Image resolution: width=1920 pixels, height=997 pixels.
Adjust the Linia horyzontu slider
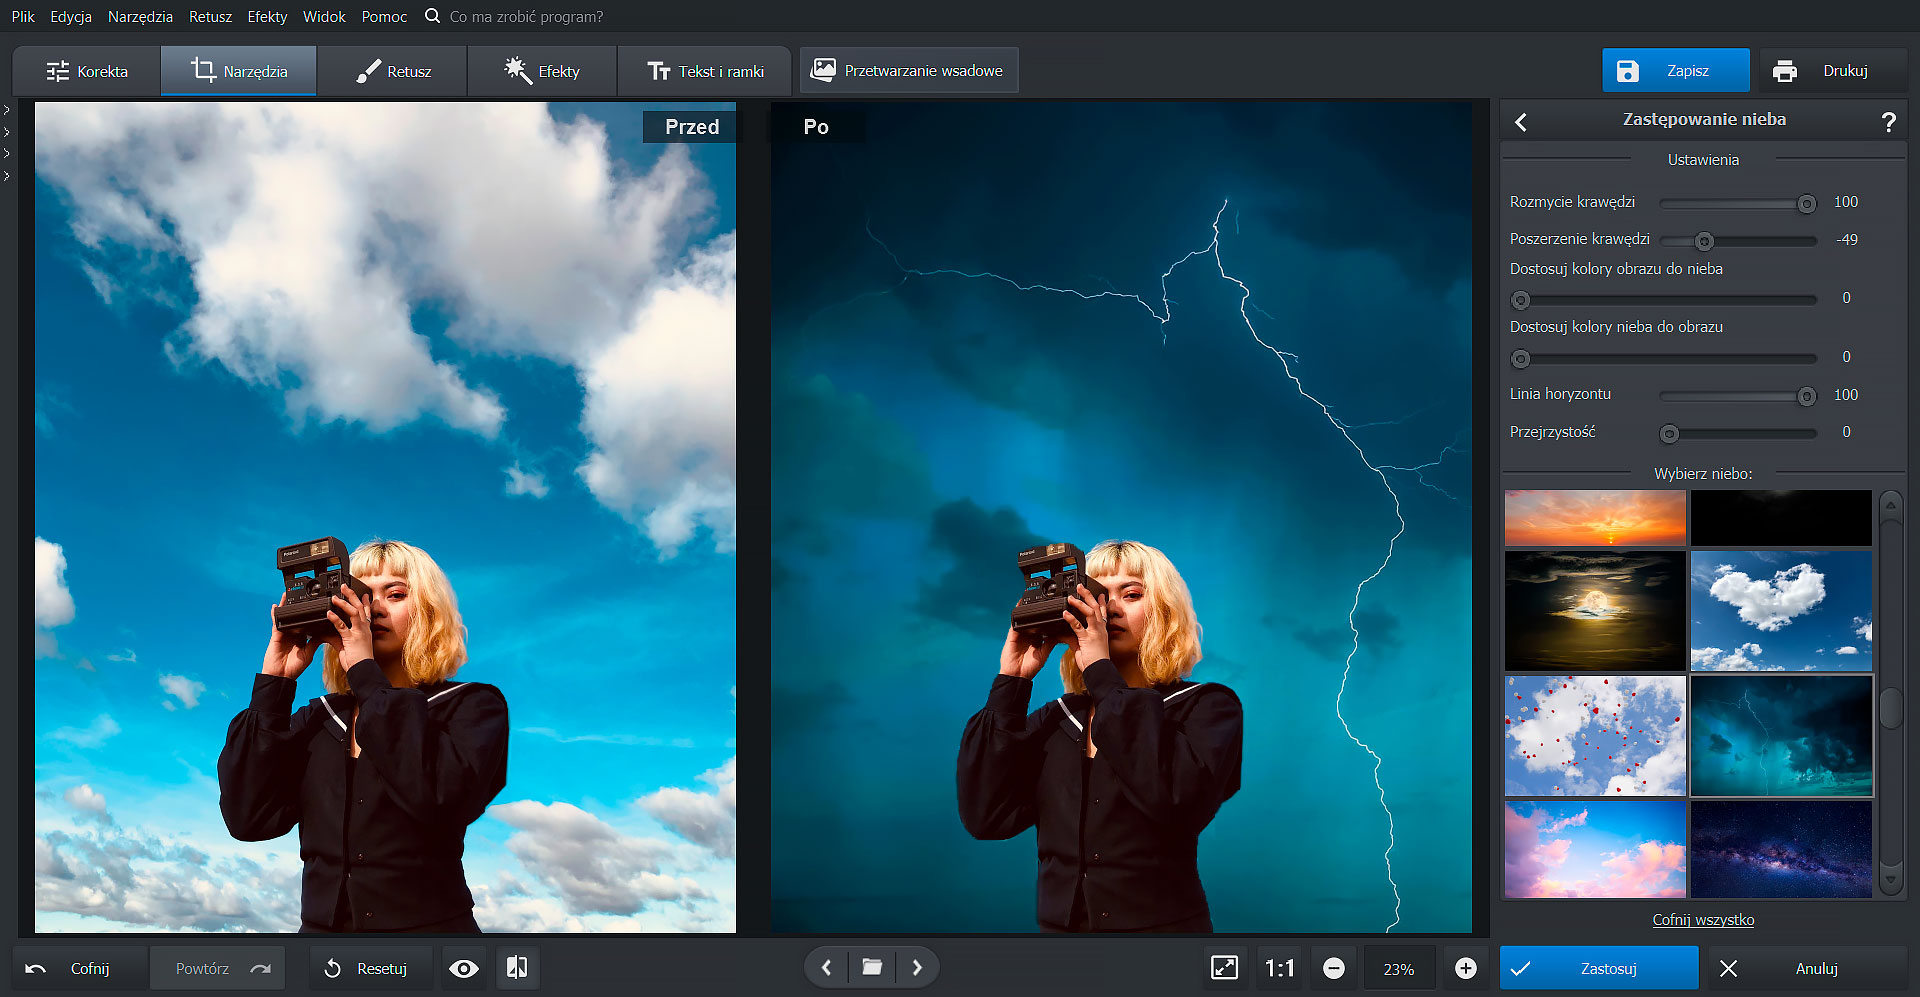click(x=1738, y=396)
